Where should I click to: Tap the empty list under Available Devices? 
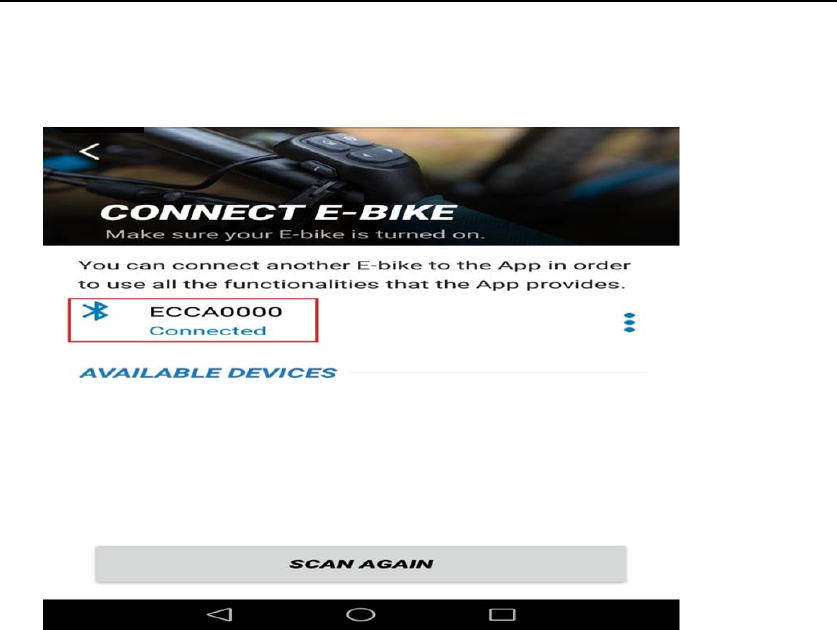pyautogui.click(x=361, y=459)
